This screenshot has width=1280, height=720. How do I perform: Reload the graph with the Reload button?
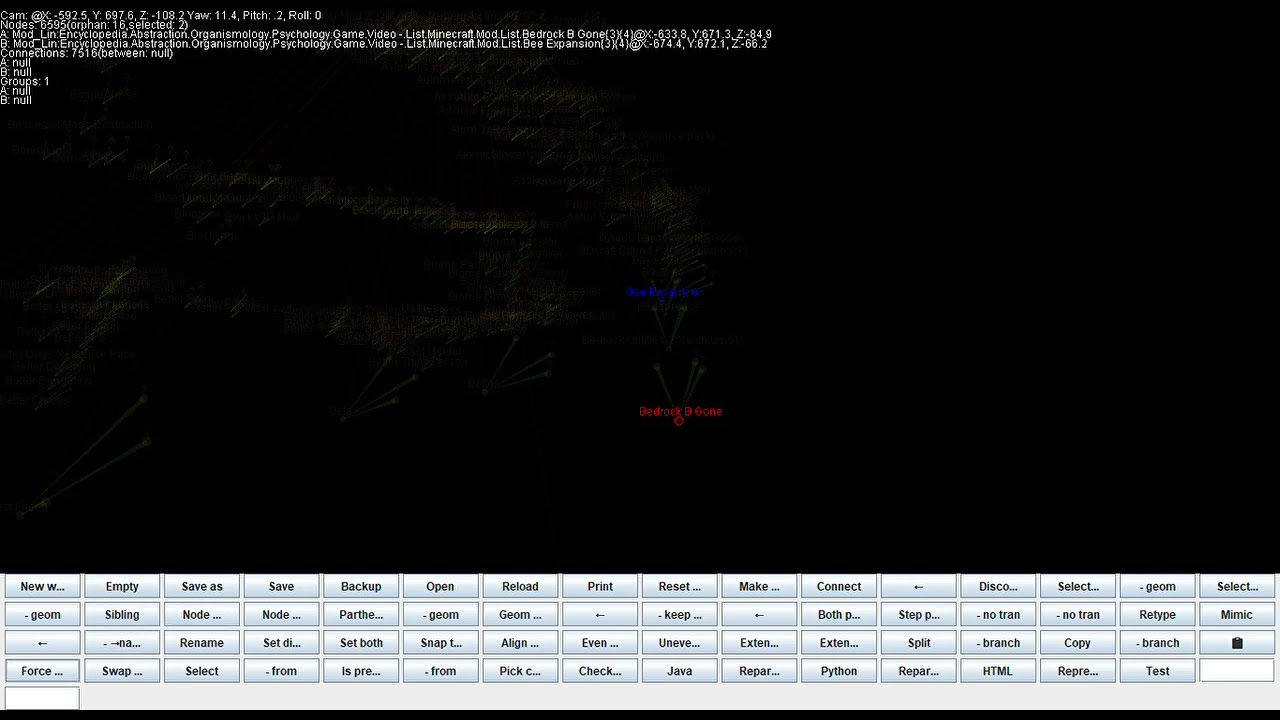tap(520, 587)
